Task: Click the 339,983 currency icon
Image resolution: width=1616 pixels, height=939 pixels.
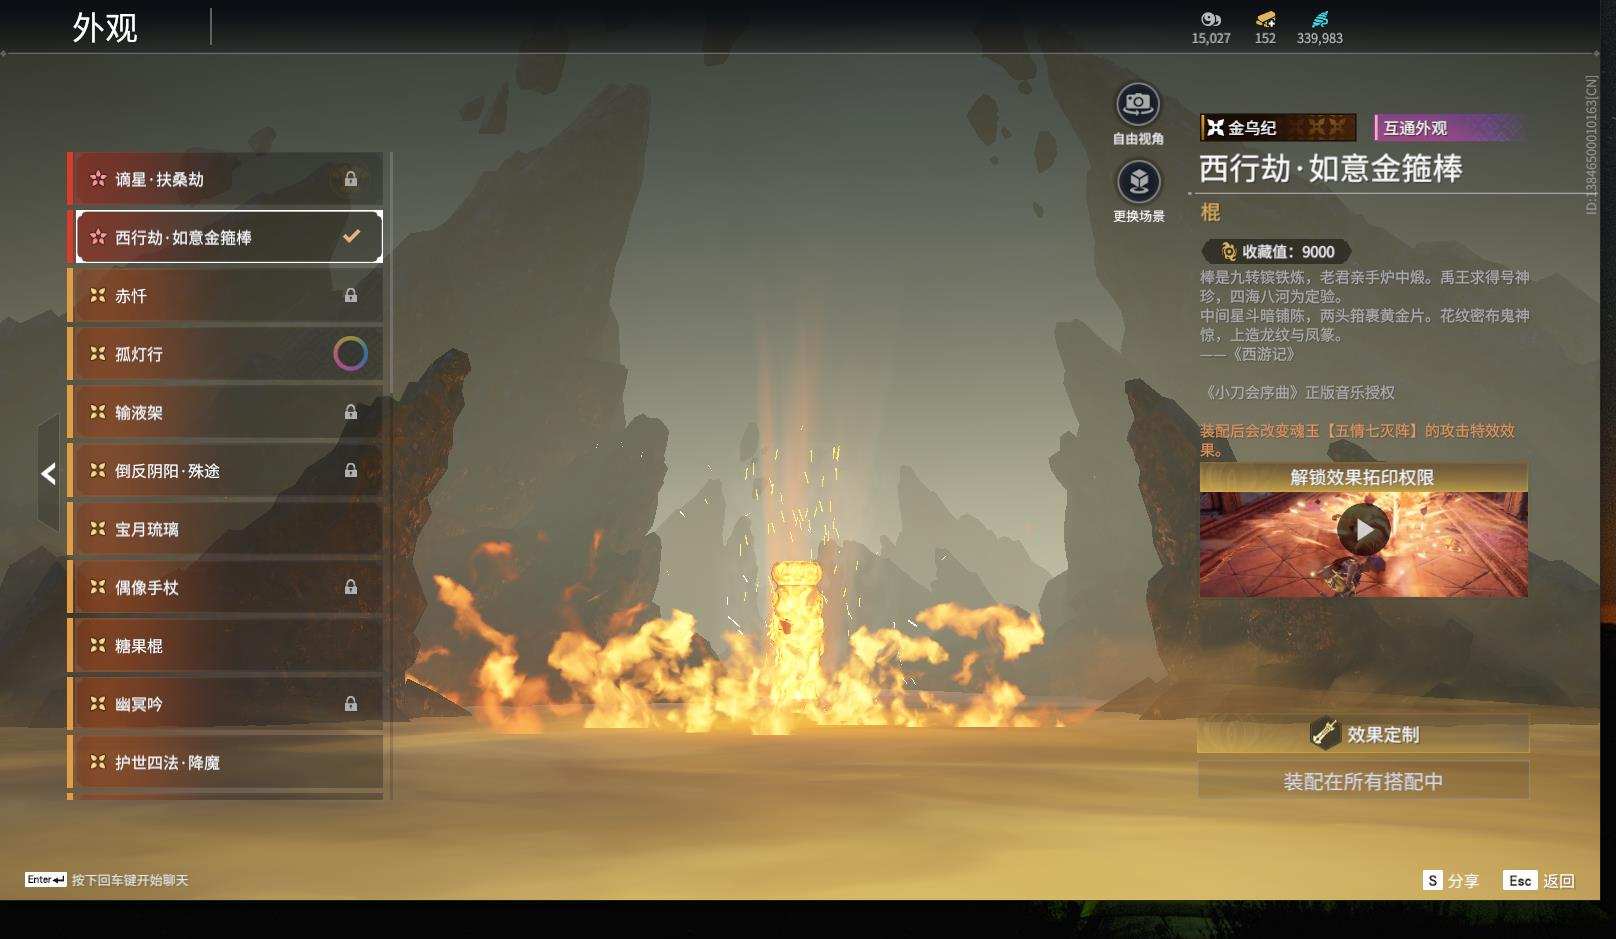Action: coord(1320,19)
